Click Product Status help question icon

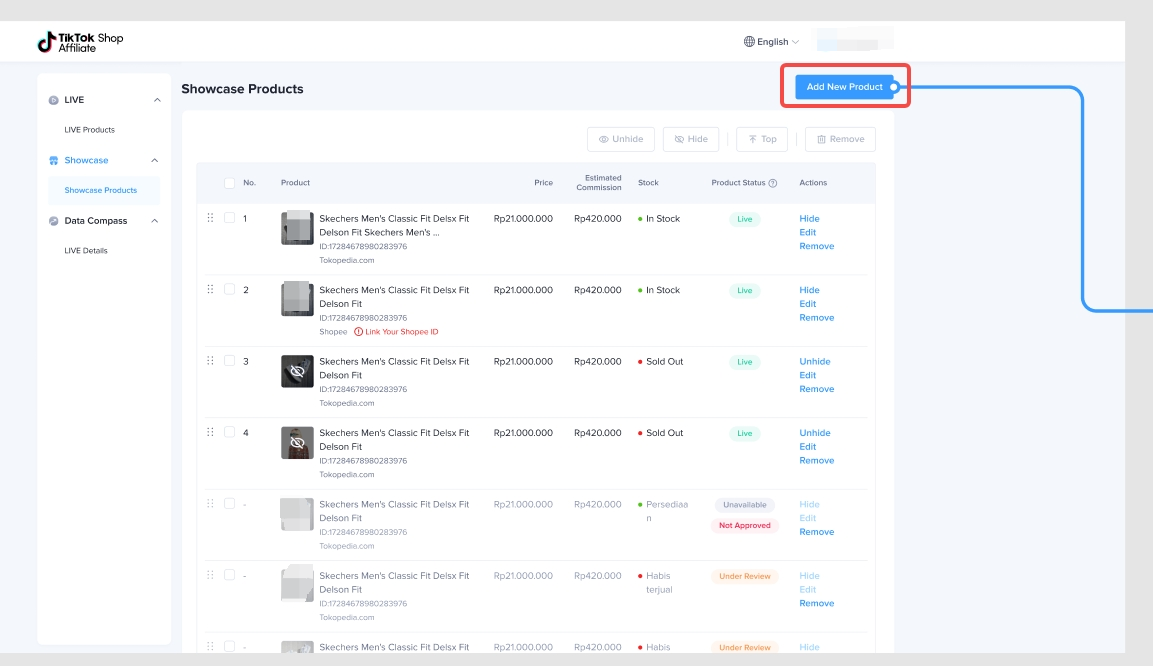pos(773,183)
